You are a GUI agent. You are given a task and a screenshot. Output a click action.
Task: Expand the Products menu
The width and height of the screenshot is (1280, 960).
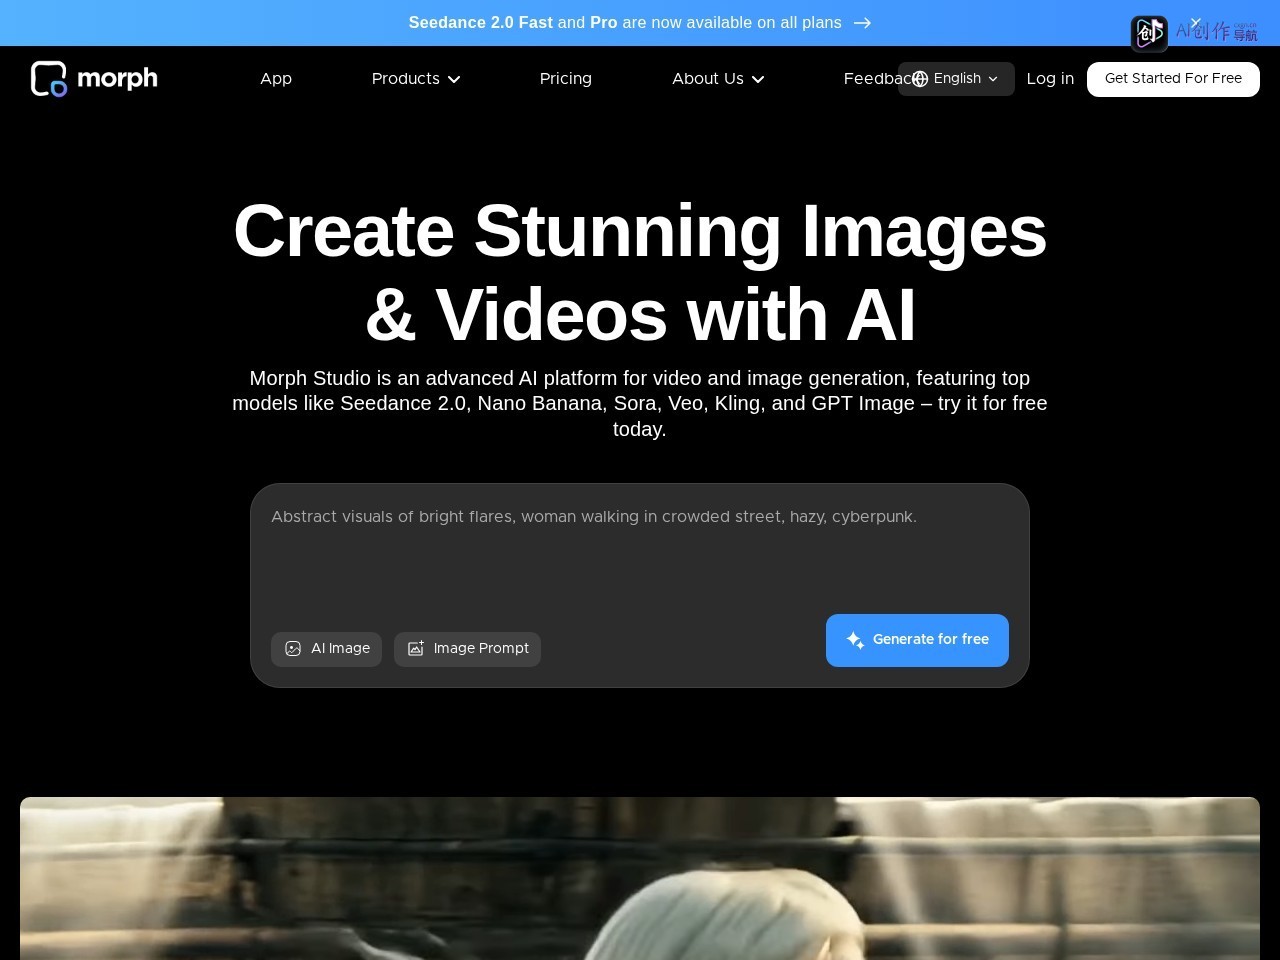(x=416, y=79)
